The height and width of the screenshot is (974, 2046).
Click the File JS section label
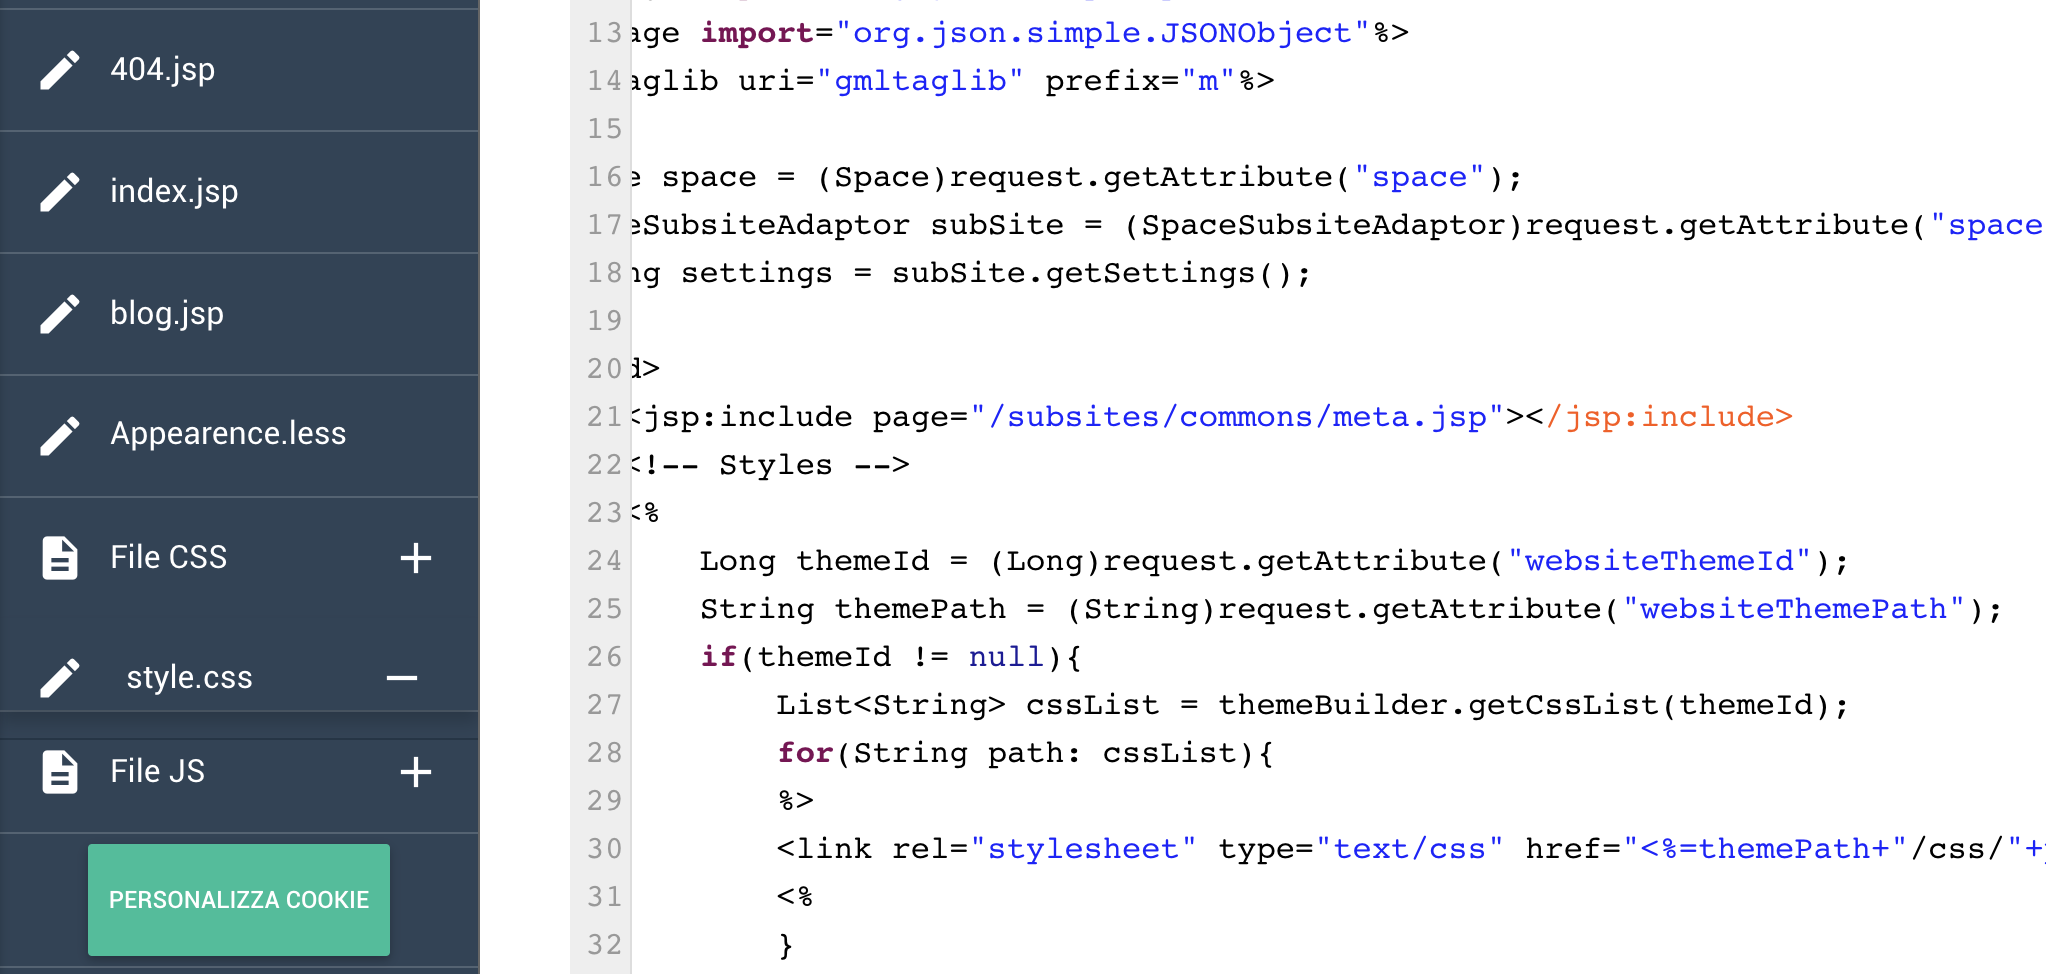[x=157, y=772]
